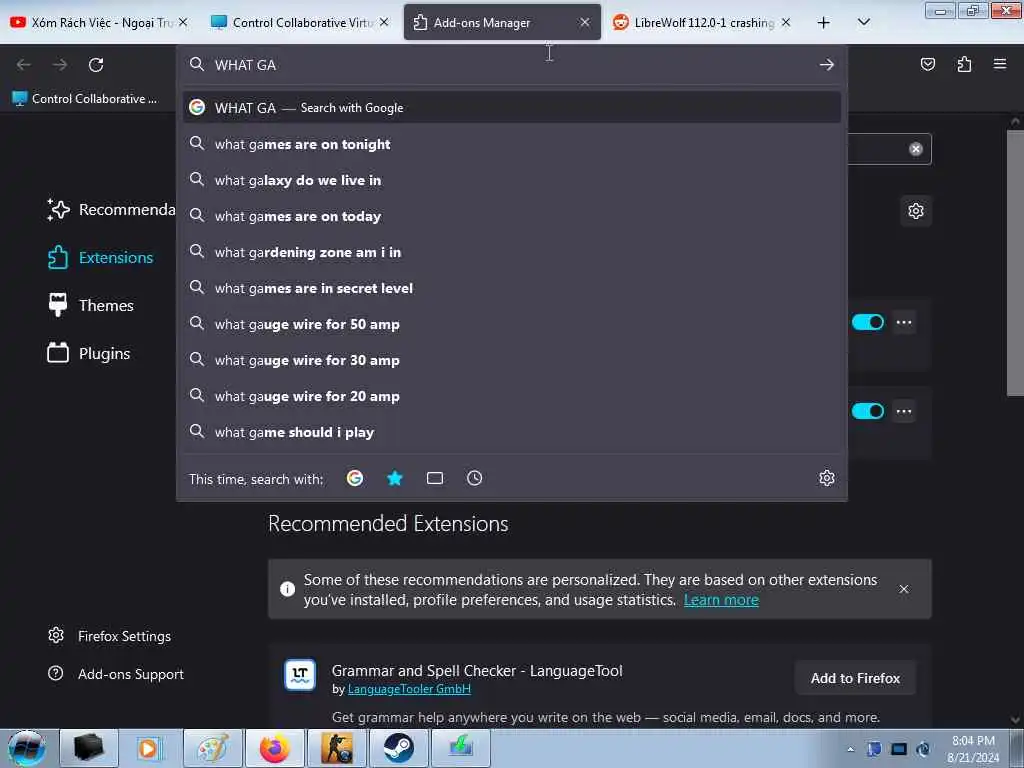Choose suggestion what galaxy do we live in

coord(512,180)
